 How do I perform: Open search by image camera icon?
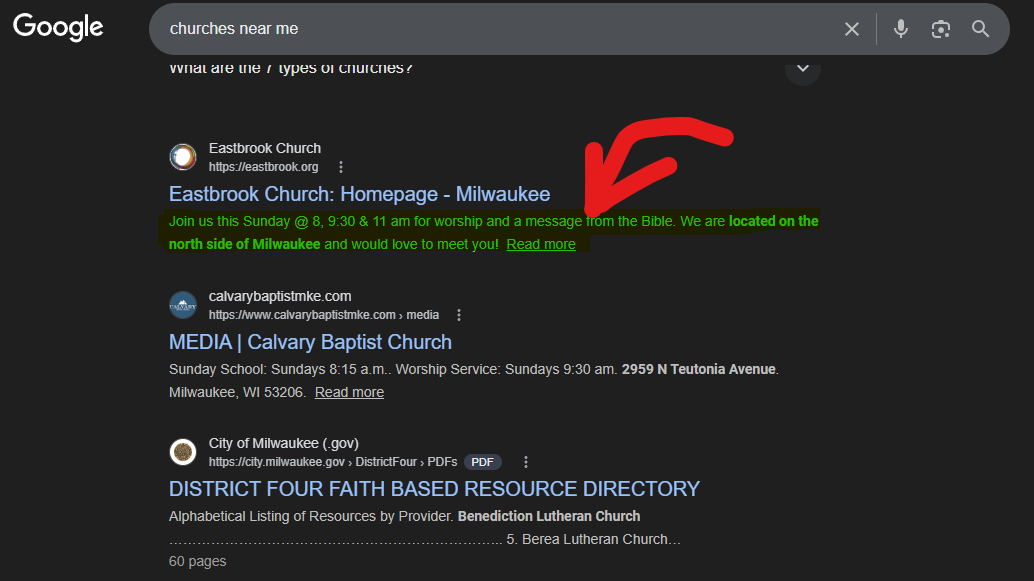pyautogui.click(x=940, y=29)
